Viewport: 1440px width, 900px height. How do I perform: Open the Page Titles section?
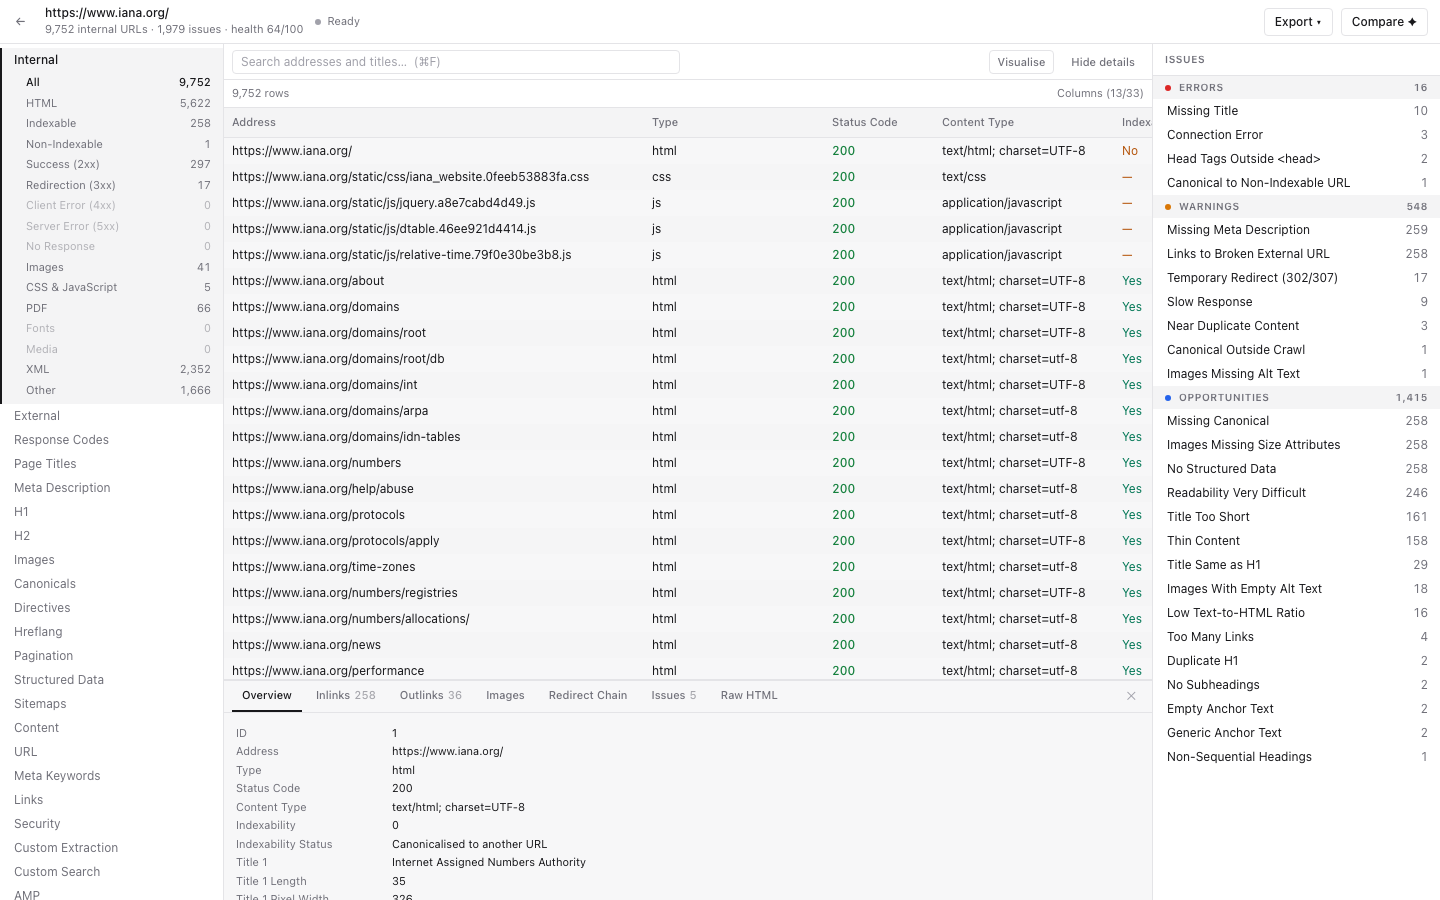[112, 464]
